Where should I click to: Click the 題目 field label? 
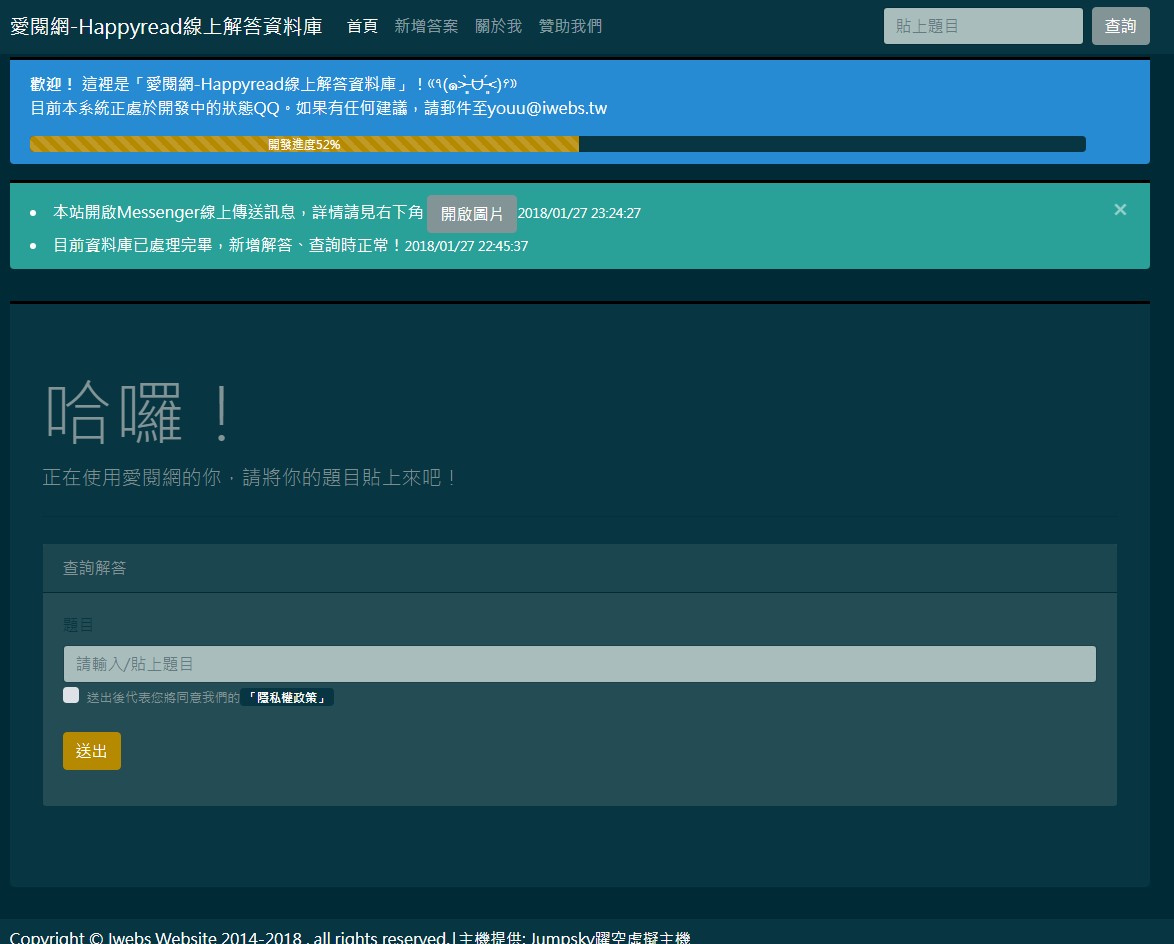[78, 624]
